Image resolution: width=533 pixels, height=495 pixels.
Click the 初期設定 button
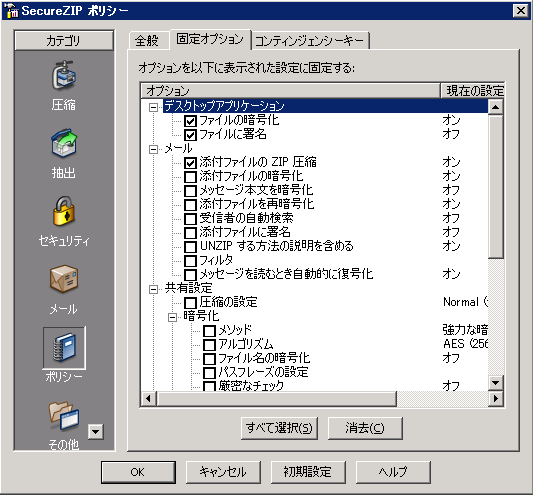(308, 472)
